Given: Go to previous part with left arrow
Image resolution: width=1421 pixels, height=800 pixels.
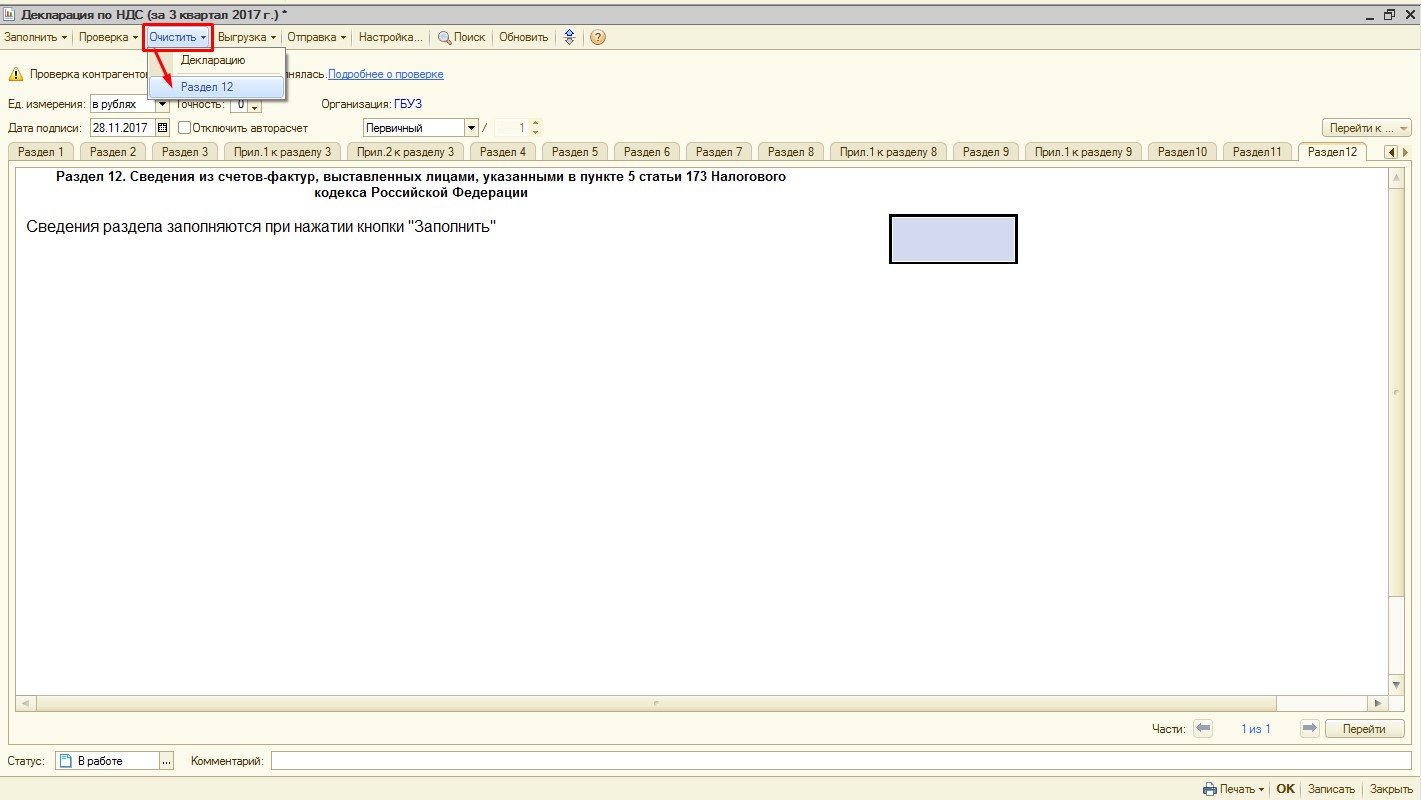Looking at the screenshot, I should pyautogui.click(x=1203, y=729).
